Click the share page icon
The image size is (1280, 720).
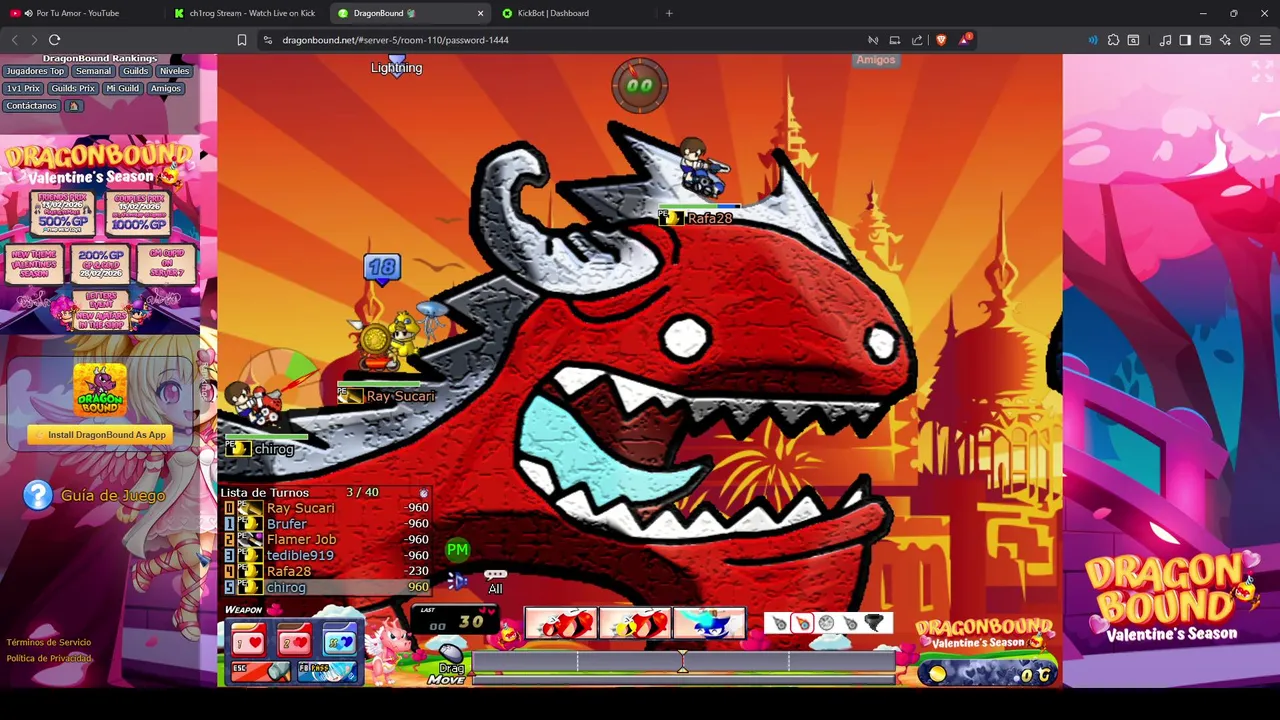point(917,40)
